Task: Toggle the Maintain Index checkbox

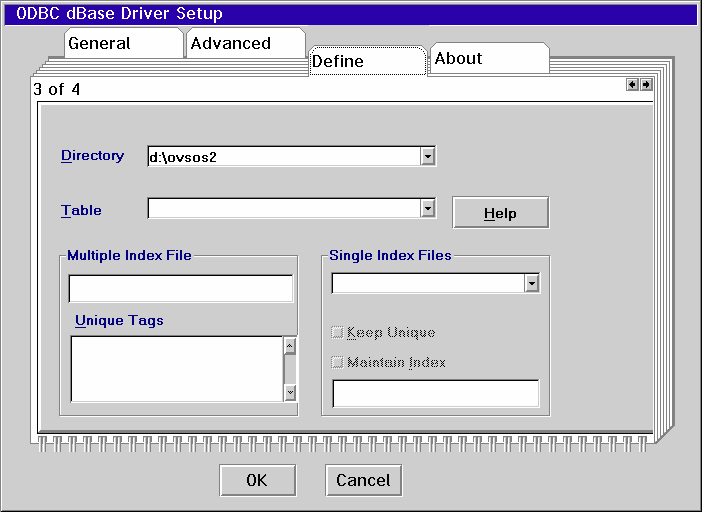Action: [x=337, y=362]
